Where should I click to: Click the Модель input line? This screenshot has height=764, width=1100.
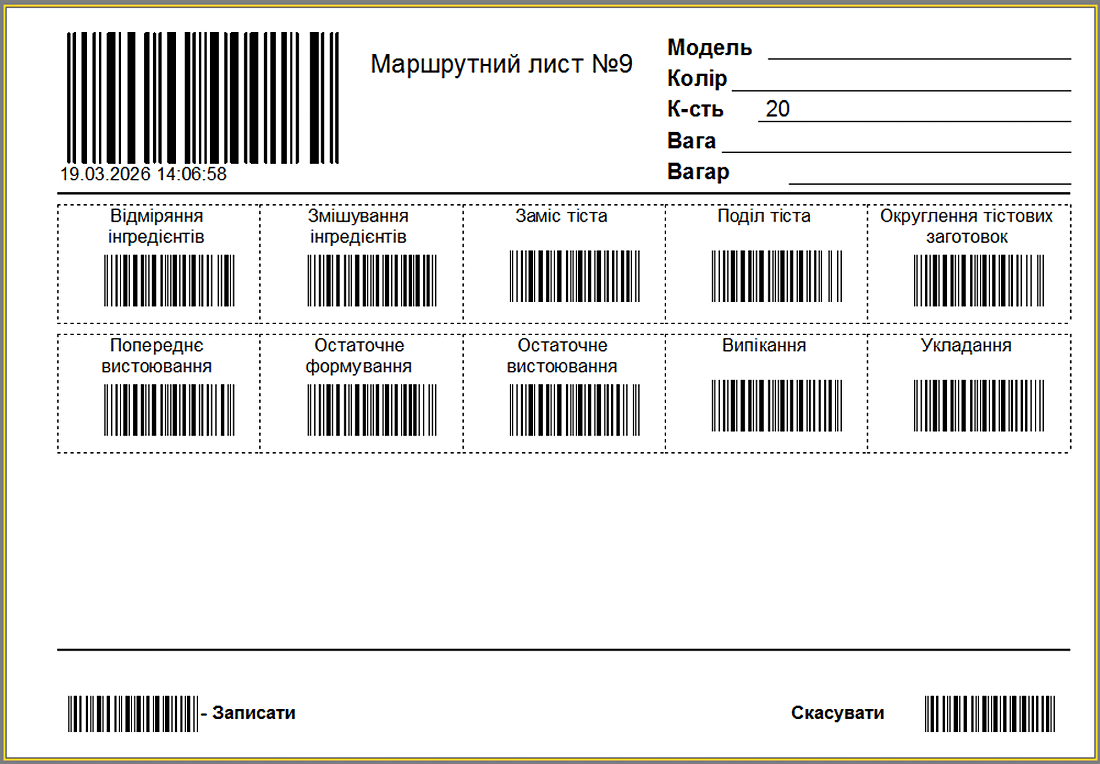918,49
